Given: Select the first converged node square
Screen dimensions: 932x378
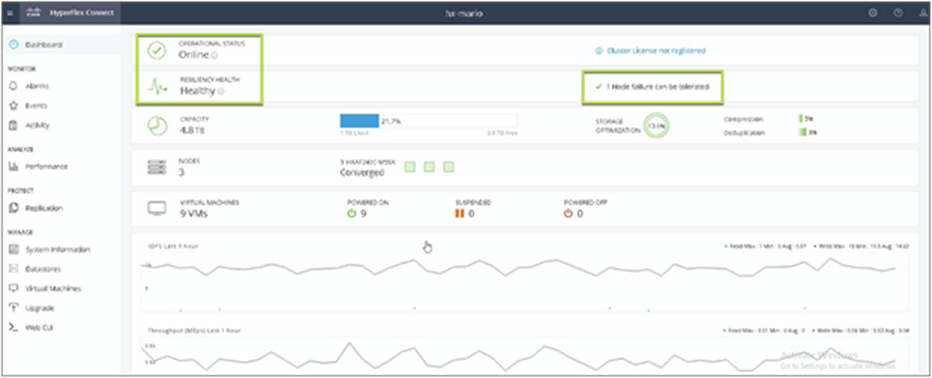Looking at the screenshot, I should click(410, 167).
